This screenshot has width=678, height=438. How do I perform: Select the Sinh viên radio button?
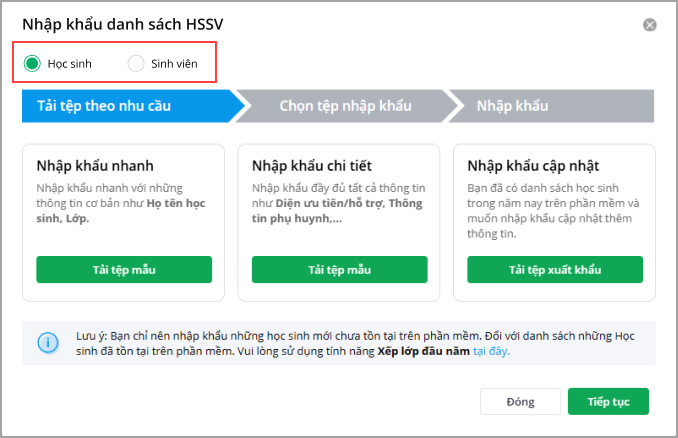click(136, 64)
